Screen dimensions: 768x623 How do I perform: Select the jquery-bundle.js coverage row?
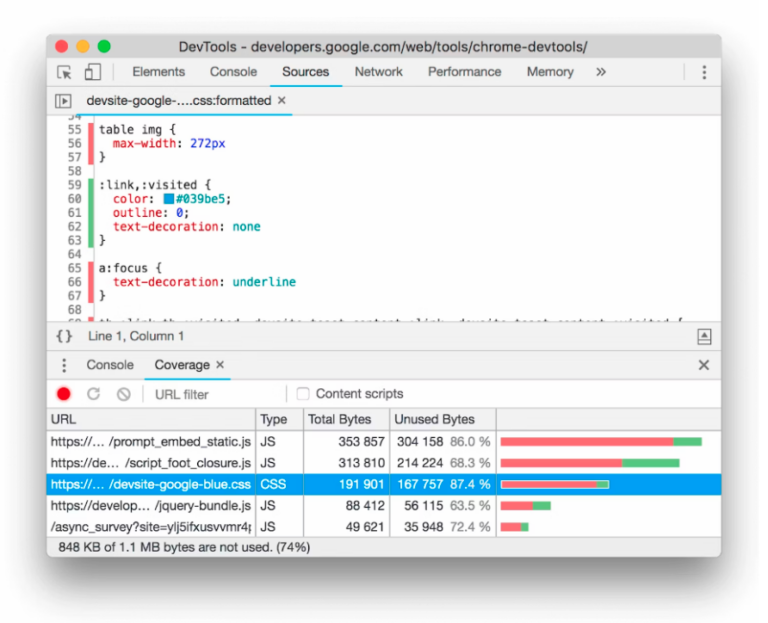384,505
